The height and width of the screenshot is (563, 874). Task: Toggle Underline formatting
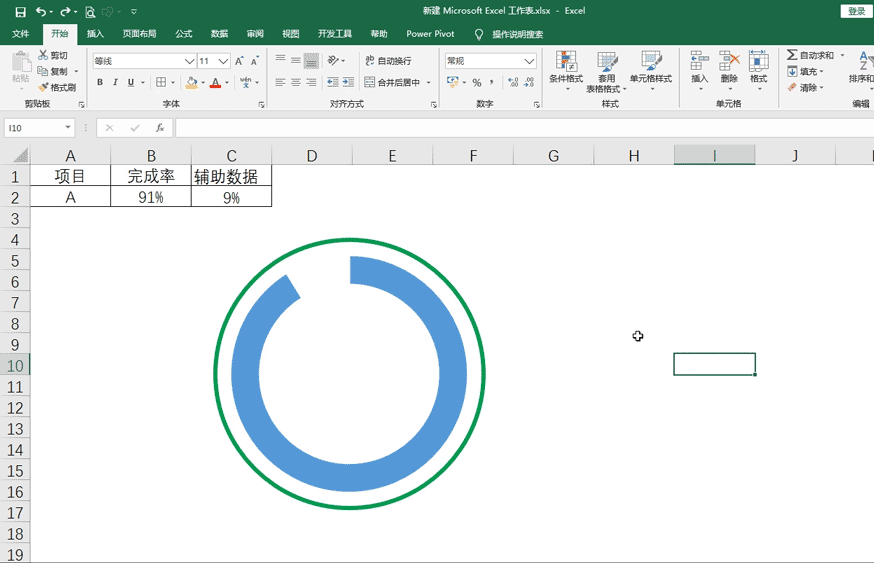(131, 82)
